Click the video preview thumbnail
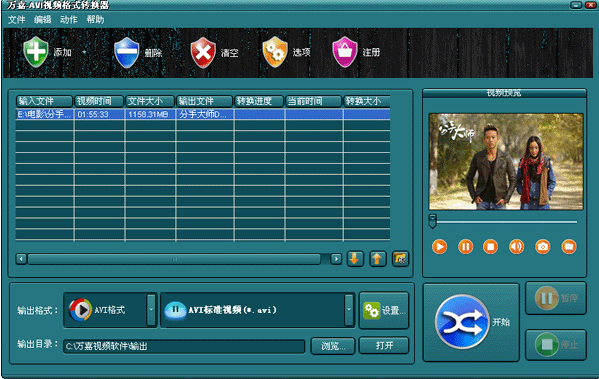The height and width of the screenshot is (379, 599). tap(506, 162)
